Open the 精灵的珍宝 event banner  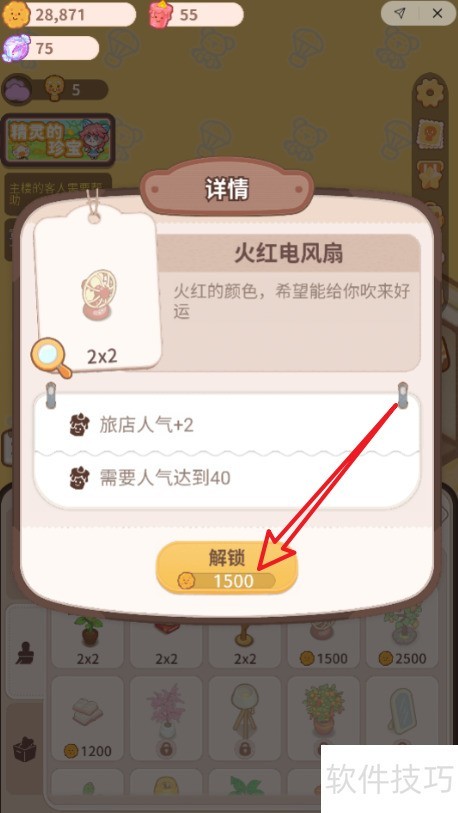click(57, 139)
